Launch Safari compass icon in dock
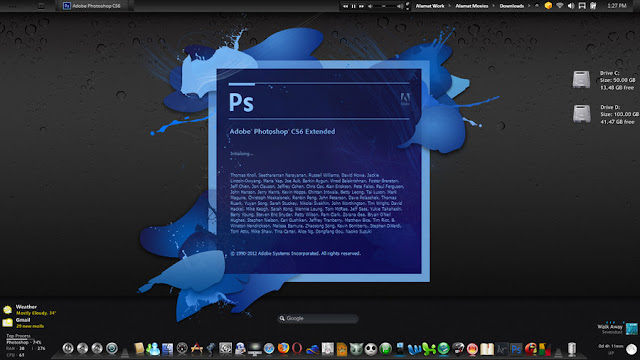The height and width of the screenshot is (360, 640). click(269, 349)
